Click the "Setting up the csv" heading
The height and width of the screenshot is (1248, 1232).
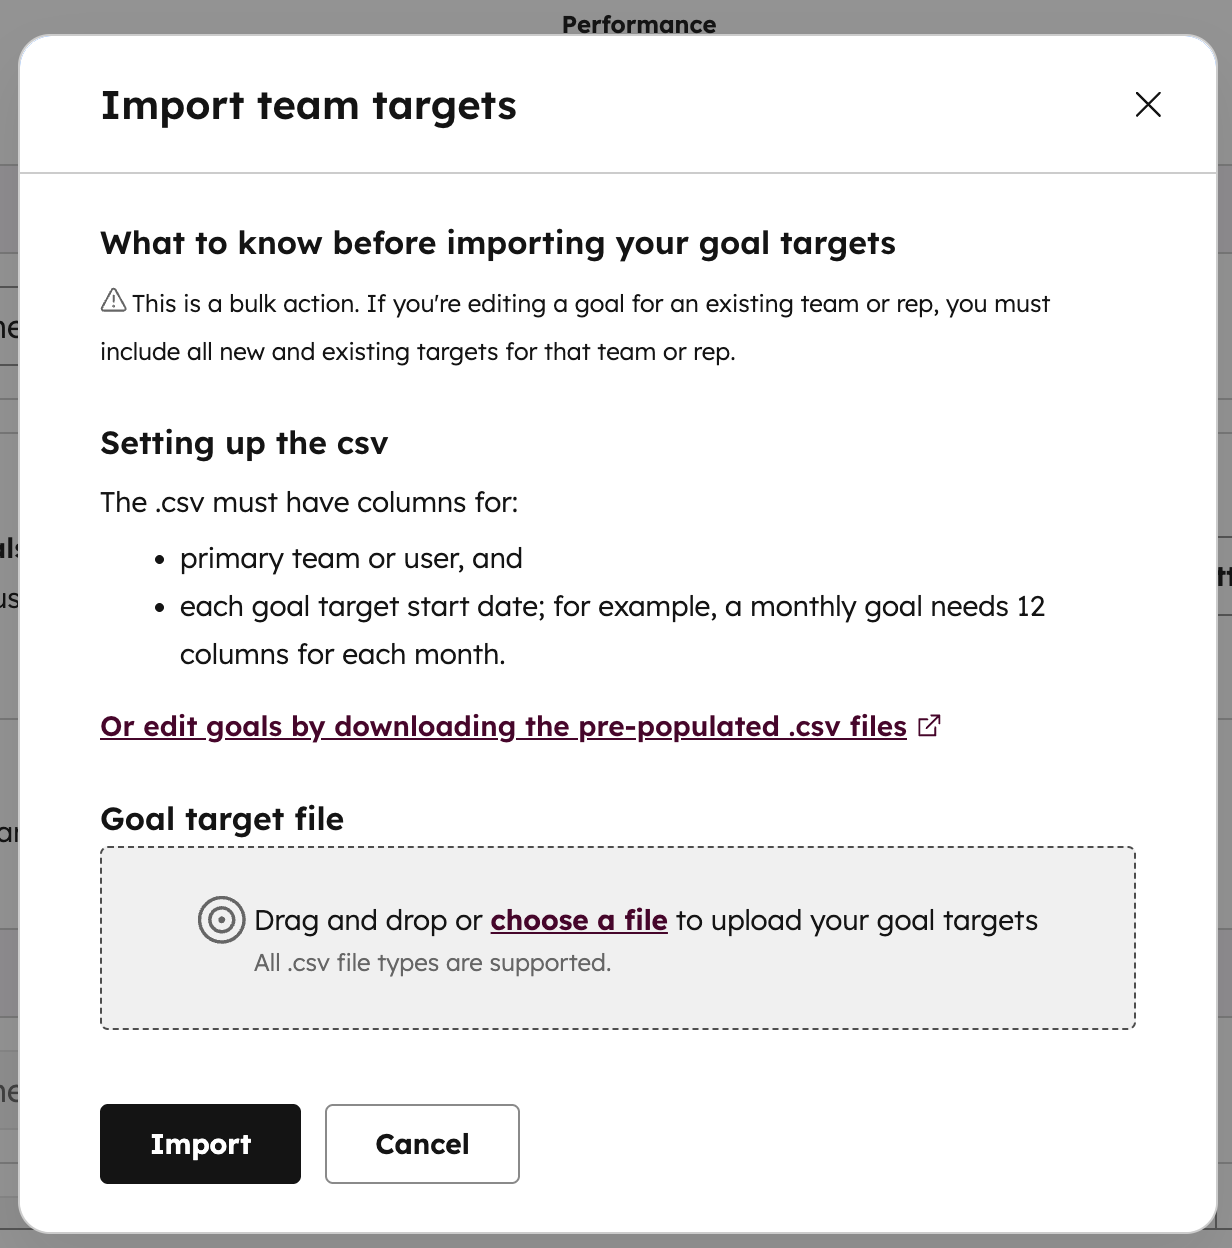244,443
